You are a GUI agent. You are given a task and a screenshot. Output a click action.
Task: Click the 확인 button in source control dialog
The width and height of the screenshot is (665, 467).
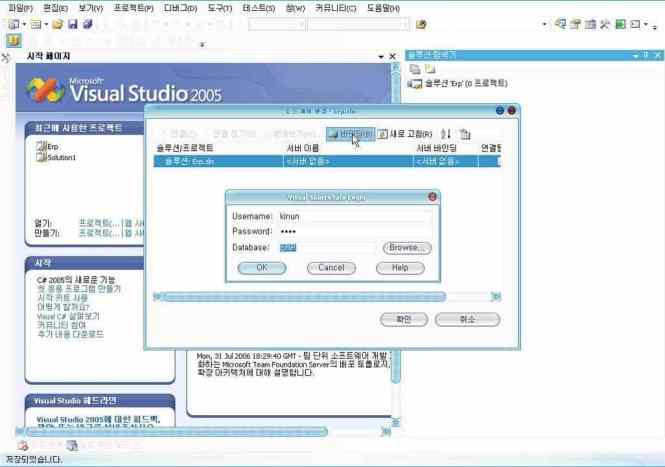[404, 319]
